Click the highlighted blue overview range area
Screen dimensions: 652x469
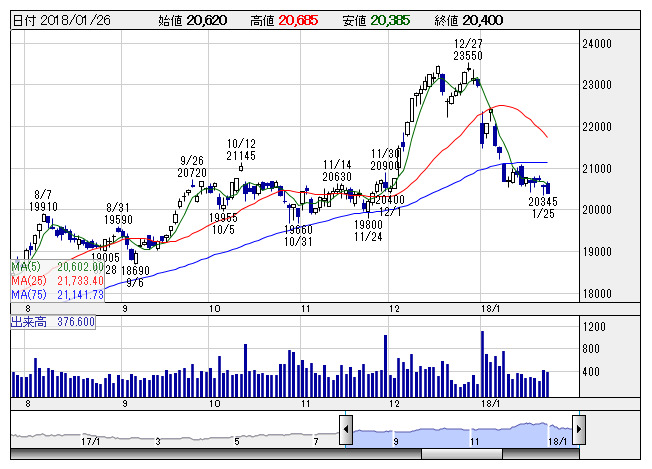pos(462,436)
